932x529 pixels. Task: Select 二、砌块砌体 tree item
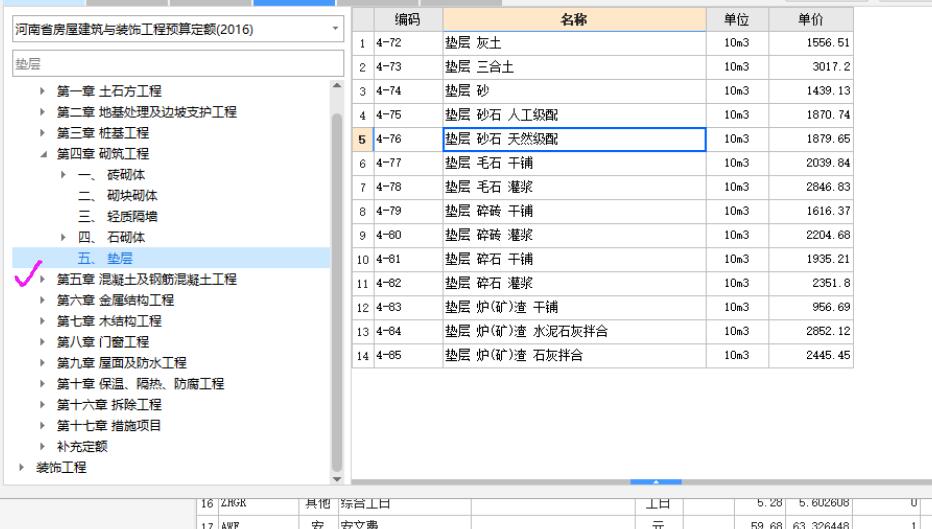(x=118, y=196)
